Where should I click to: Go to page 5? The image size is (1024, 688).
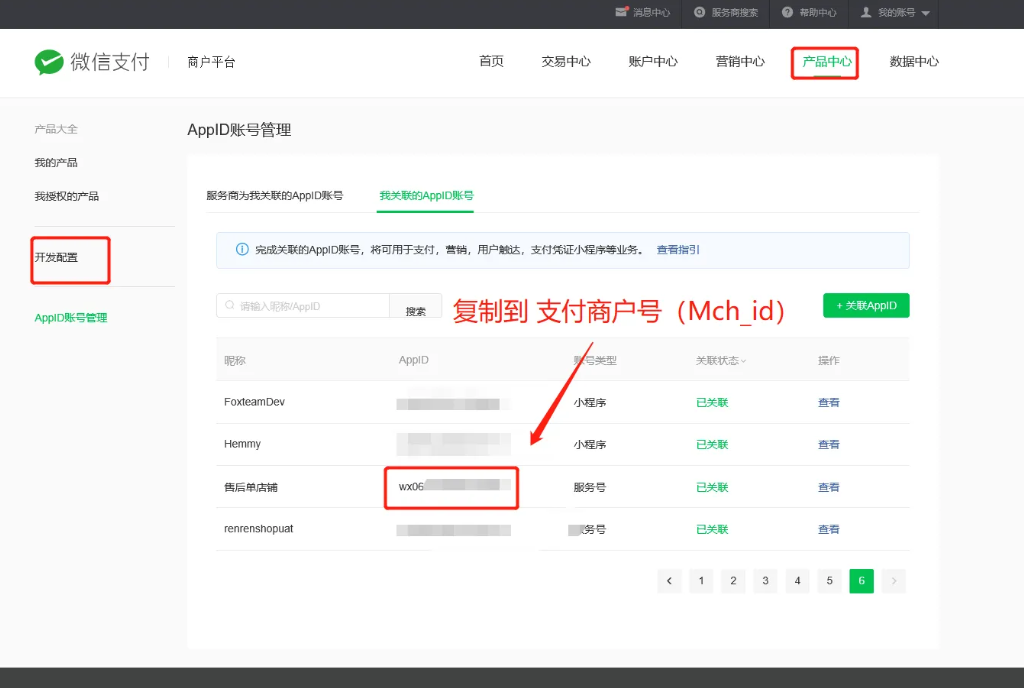829,581
